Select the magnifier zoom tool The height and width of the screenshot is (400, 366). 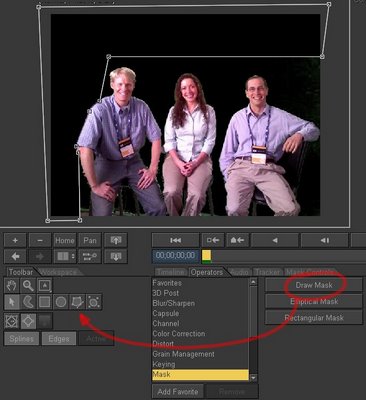28,286
